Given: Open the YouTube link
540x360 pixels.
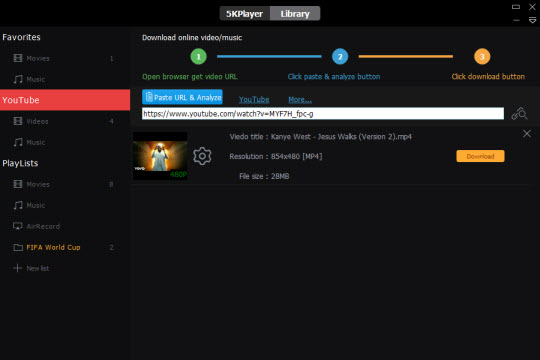Looking at the screenshot, I should click(x=254, y=100).
